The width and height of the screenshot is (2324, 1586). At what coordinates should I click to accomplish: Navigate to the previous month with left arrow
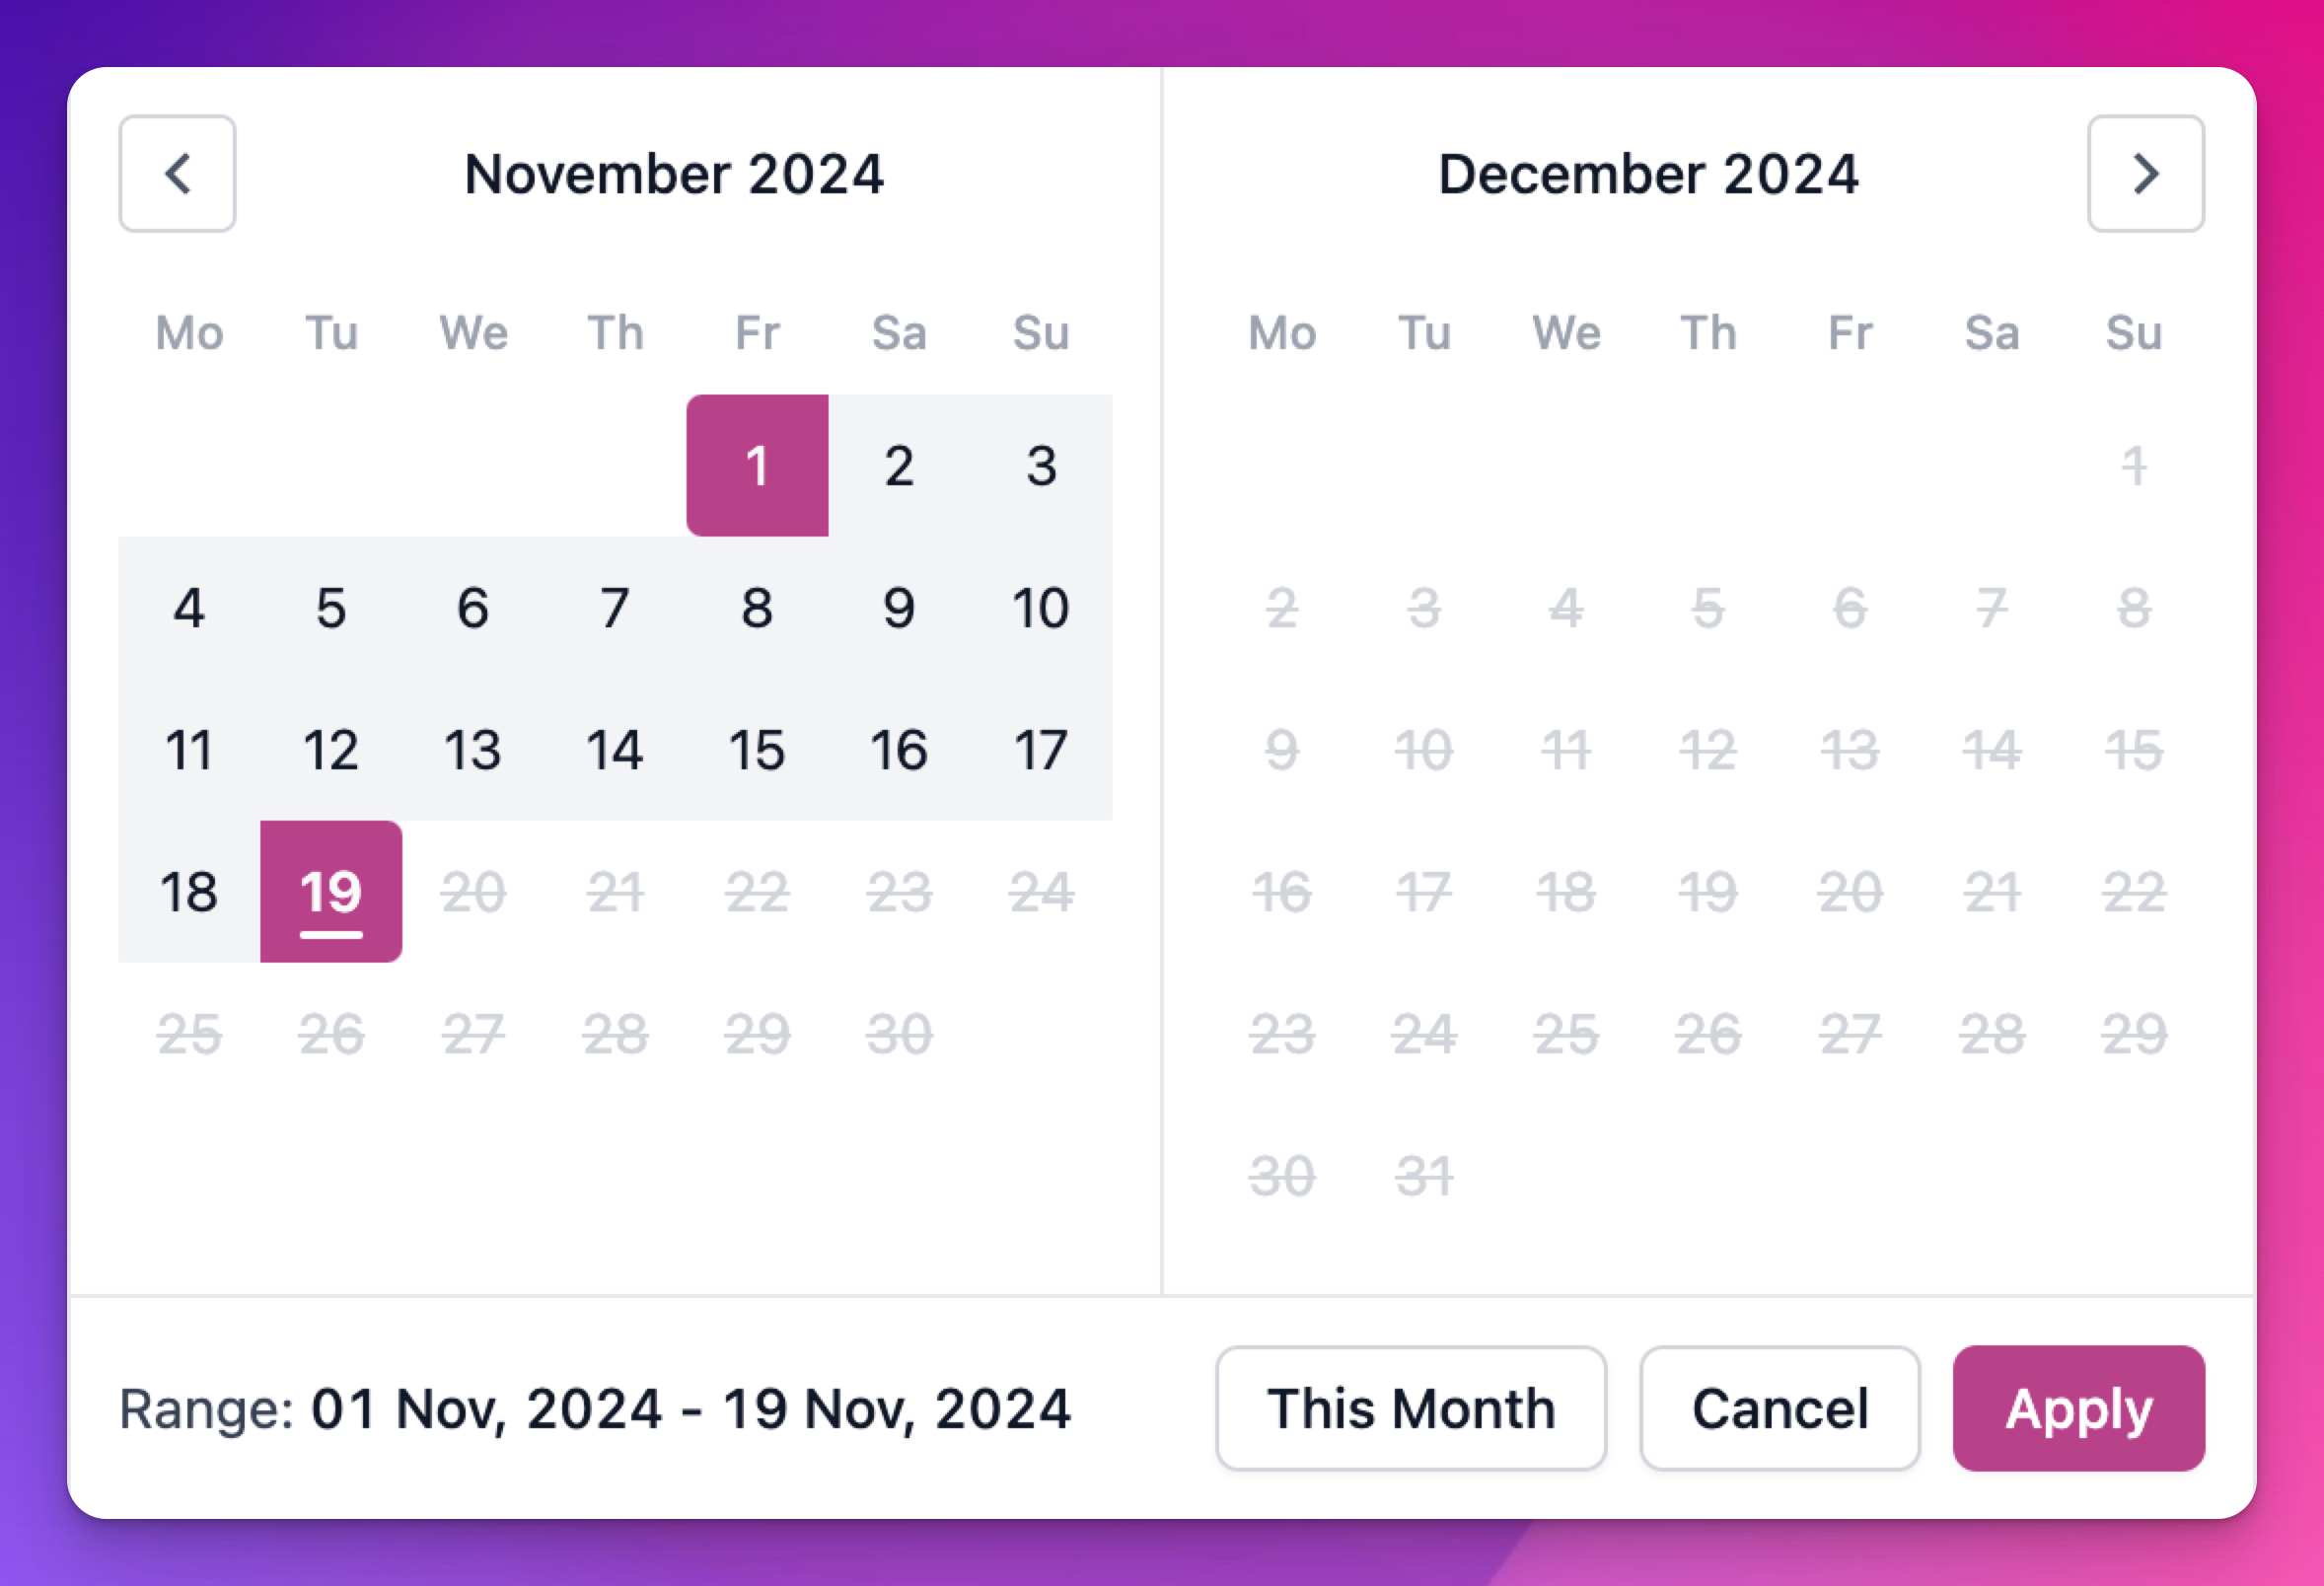(177, 174)
